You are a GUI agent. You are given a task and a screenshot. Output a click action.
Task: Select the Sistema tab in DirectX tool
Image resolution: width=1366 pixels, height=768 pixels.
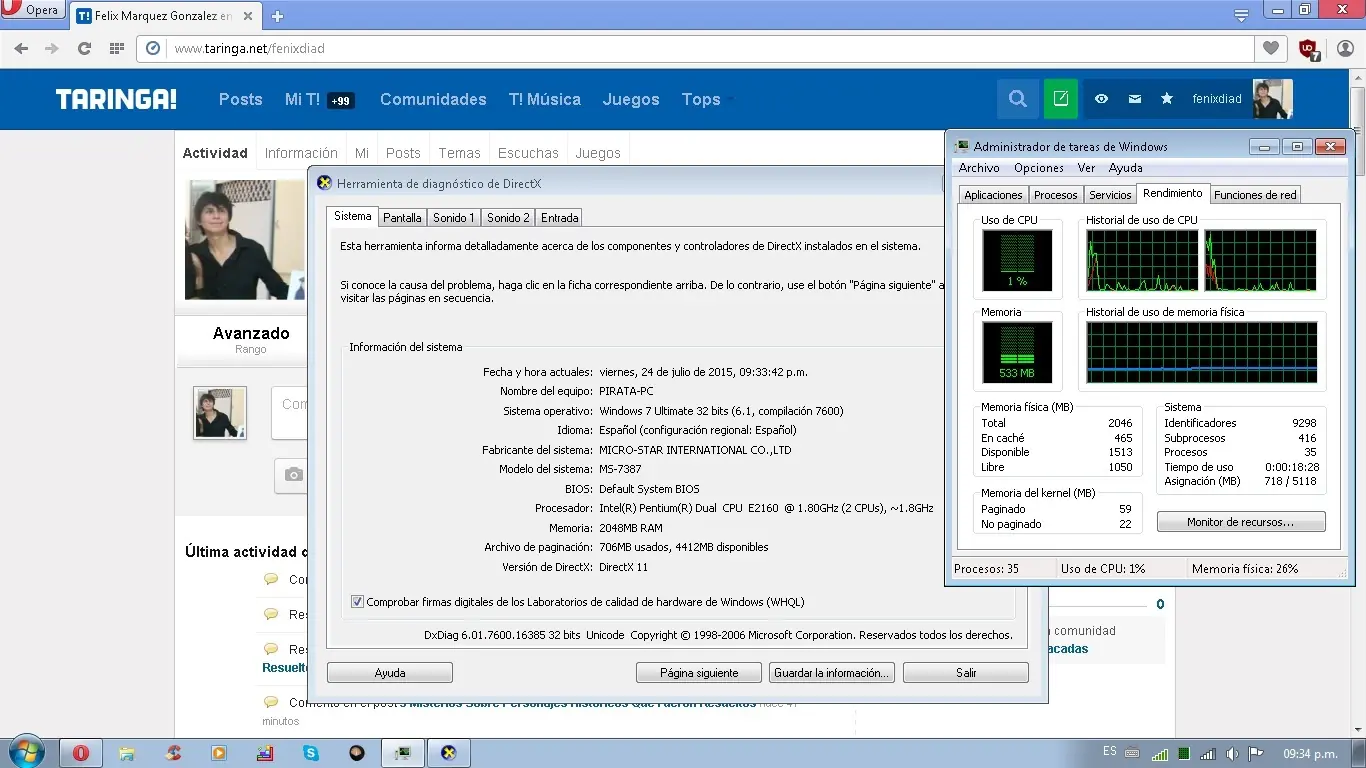coord(352,216)
